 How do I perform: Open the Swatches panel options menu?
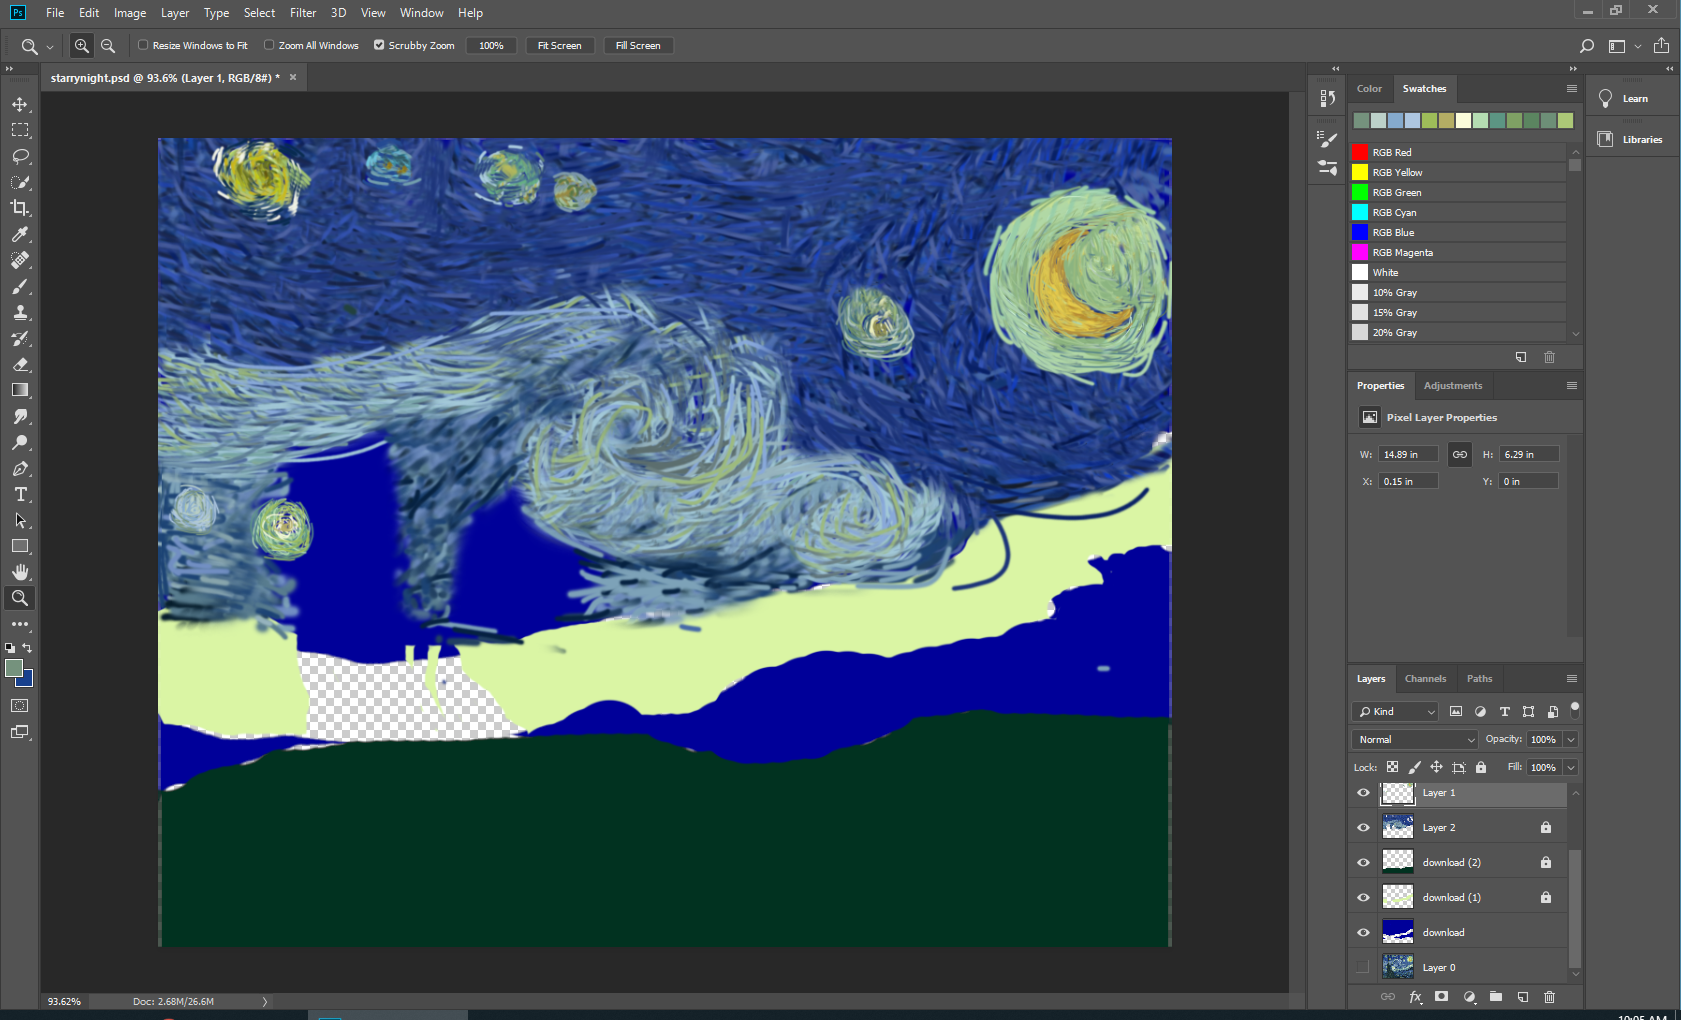(x=1571, y=89)
